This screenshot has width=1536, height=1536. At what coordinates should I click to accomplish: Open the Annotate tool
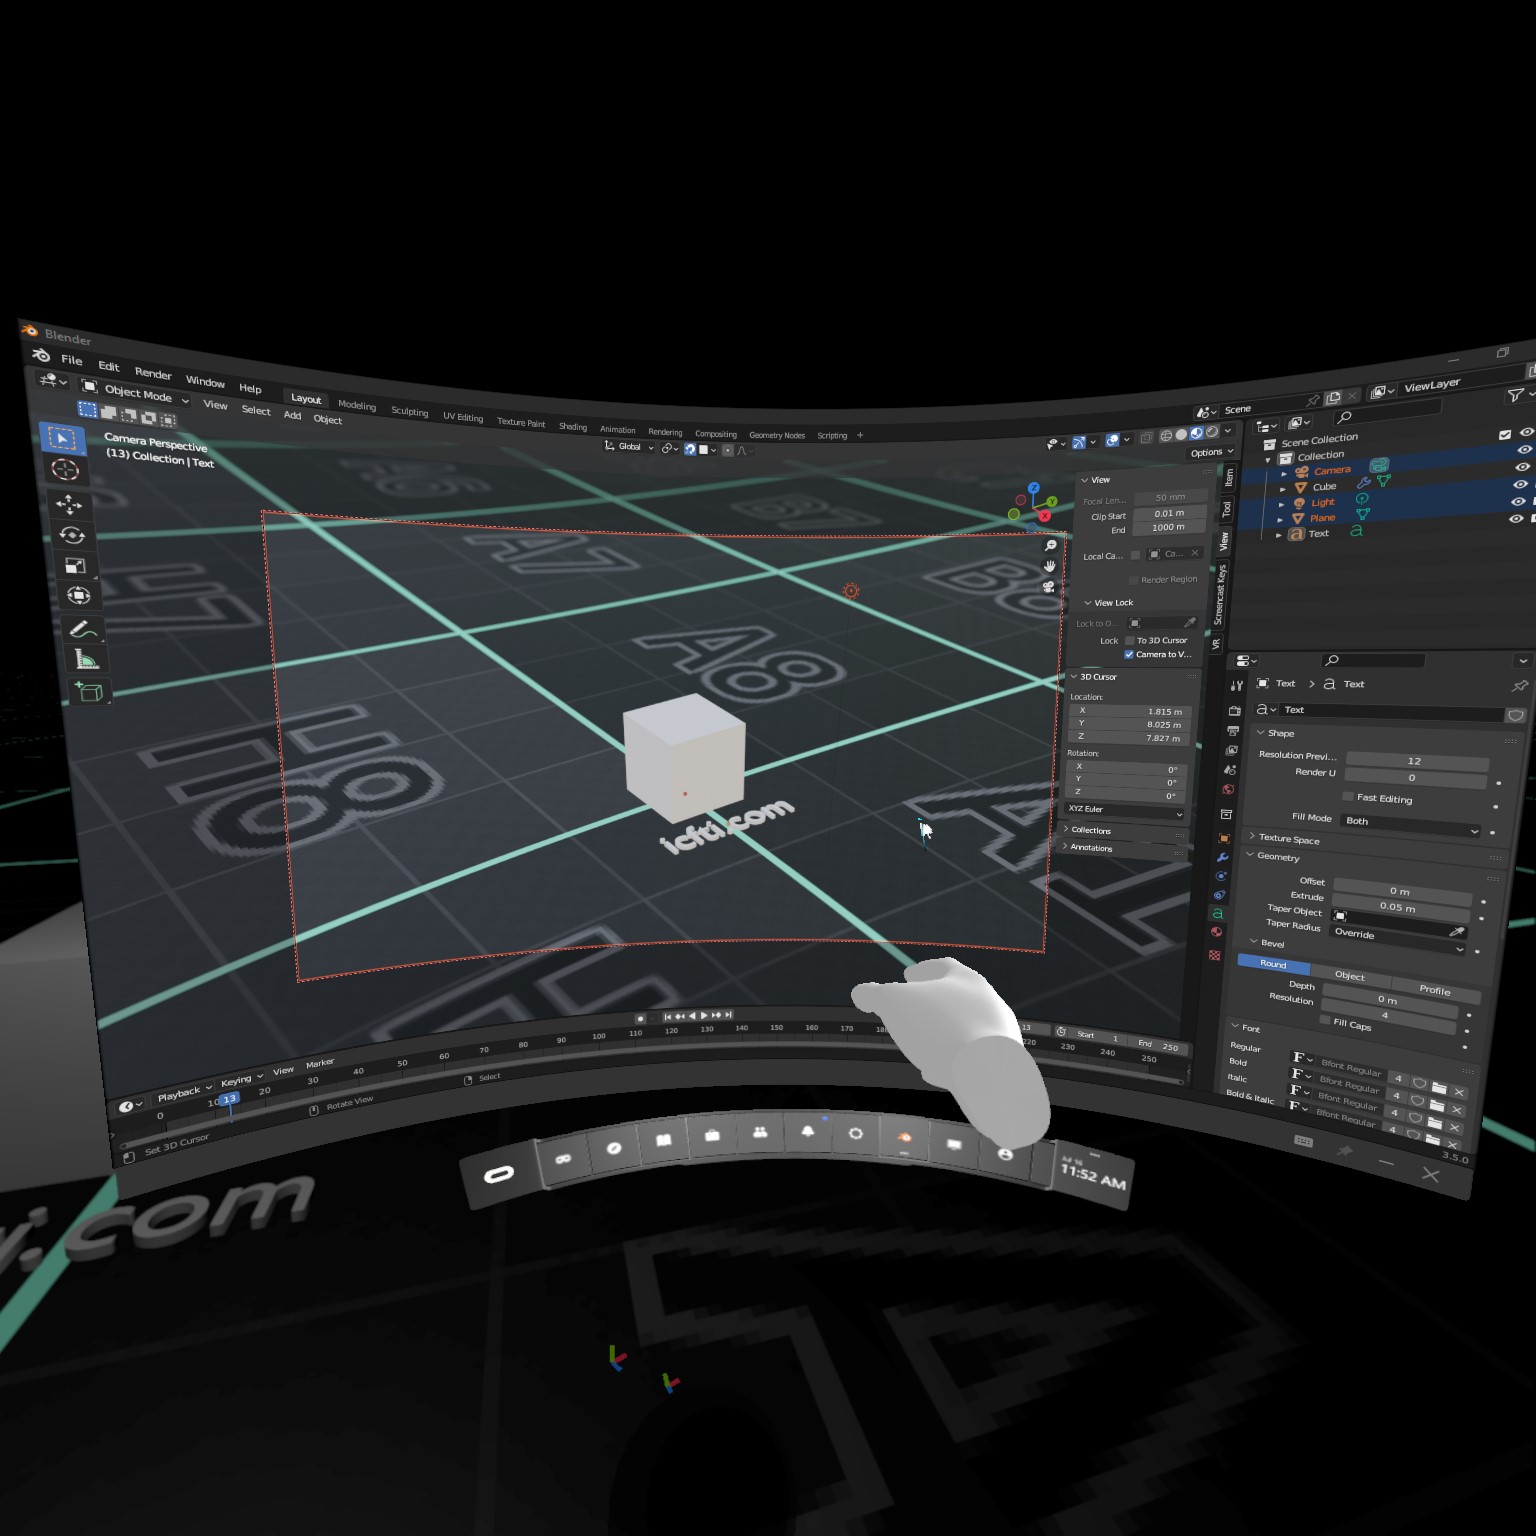[x=82, y=627]
